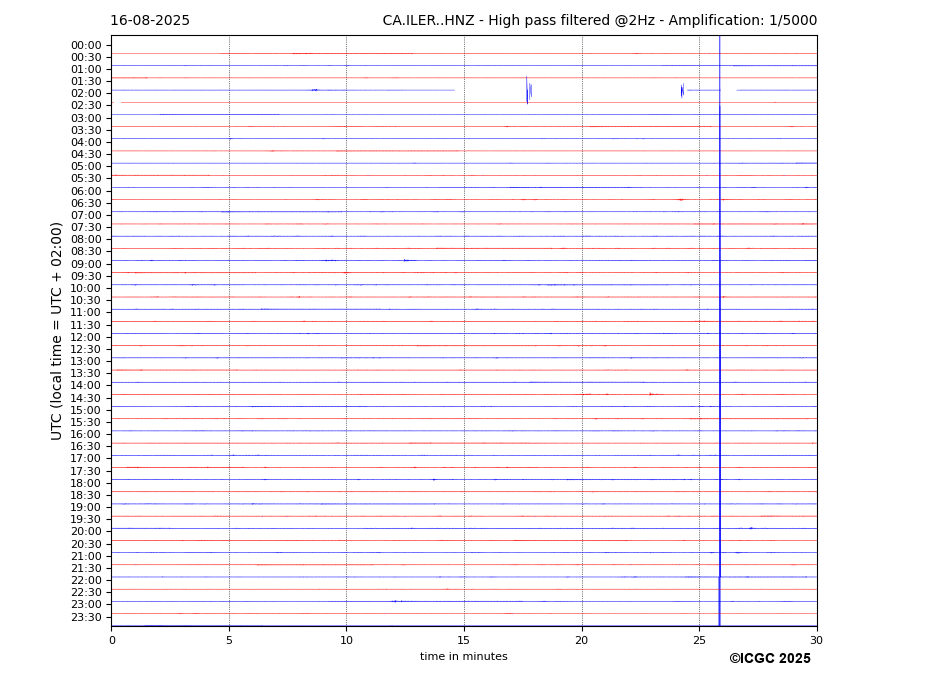Click the 01:00 time label
This screenshot has width=927, height=696.
click(x=86, y=70)
